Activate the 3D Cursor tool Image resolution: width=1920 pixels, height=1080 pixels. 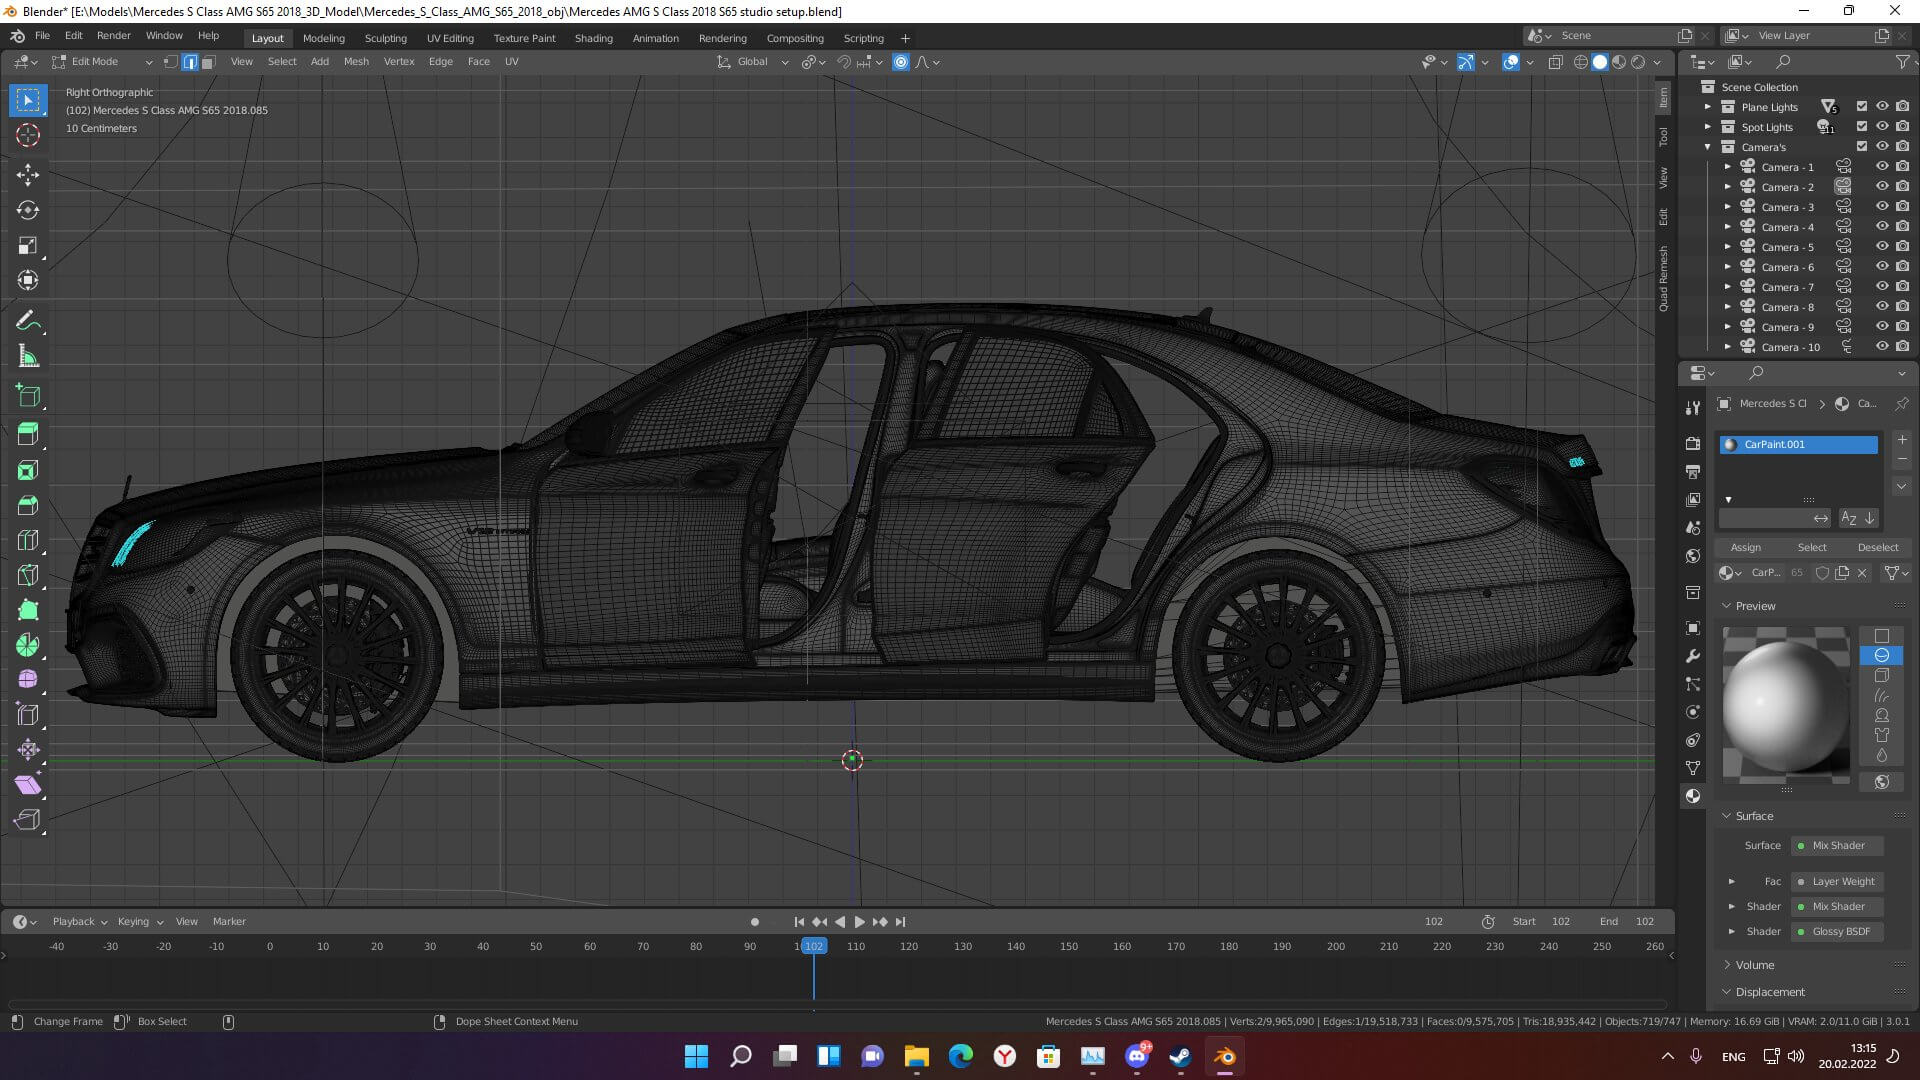(x=28, y=136)
